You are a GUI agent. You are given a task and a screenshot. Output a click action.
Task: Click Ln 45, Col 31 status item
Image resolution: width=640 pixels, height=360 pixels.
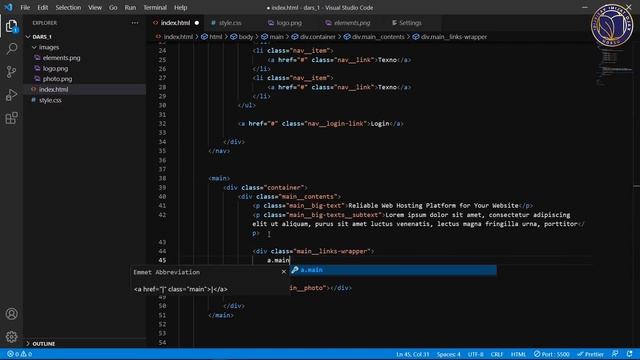[x=413, y=354]
